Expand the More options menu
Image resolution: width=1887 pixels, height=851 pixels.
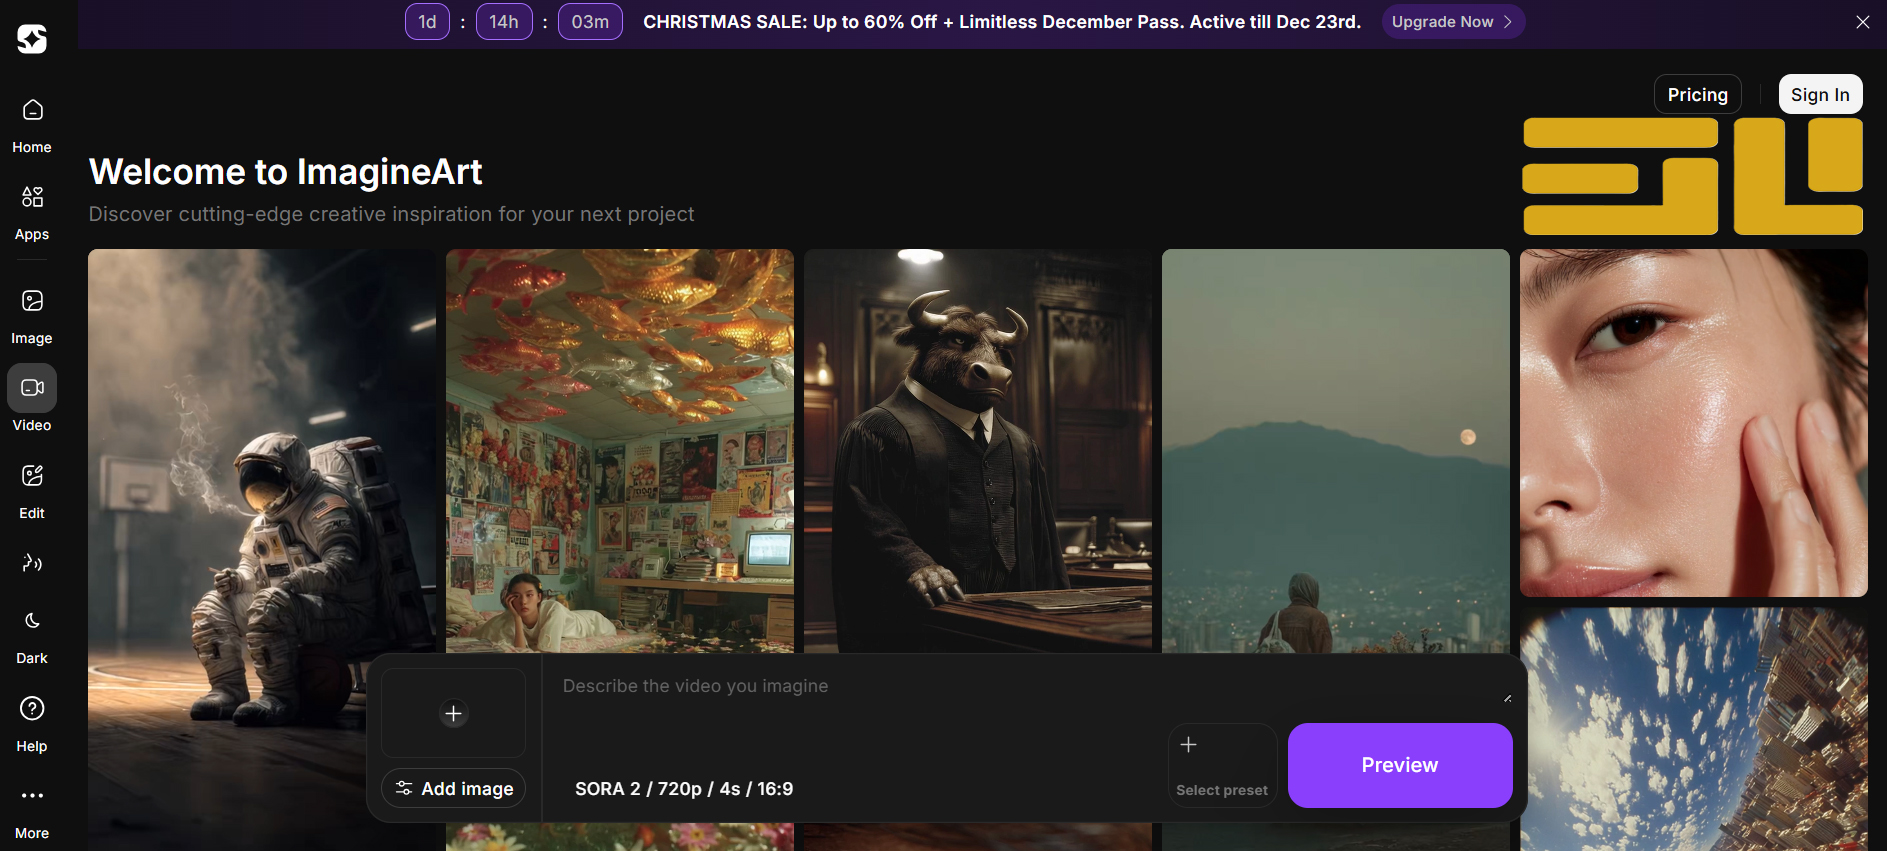(32, 810)
